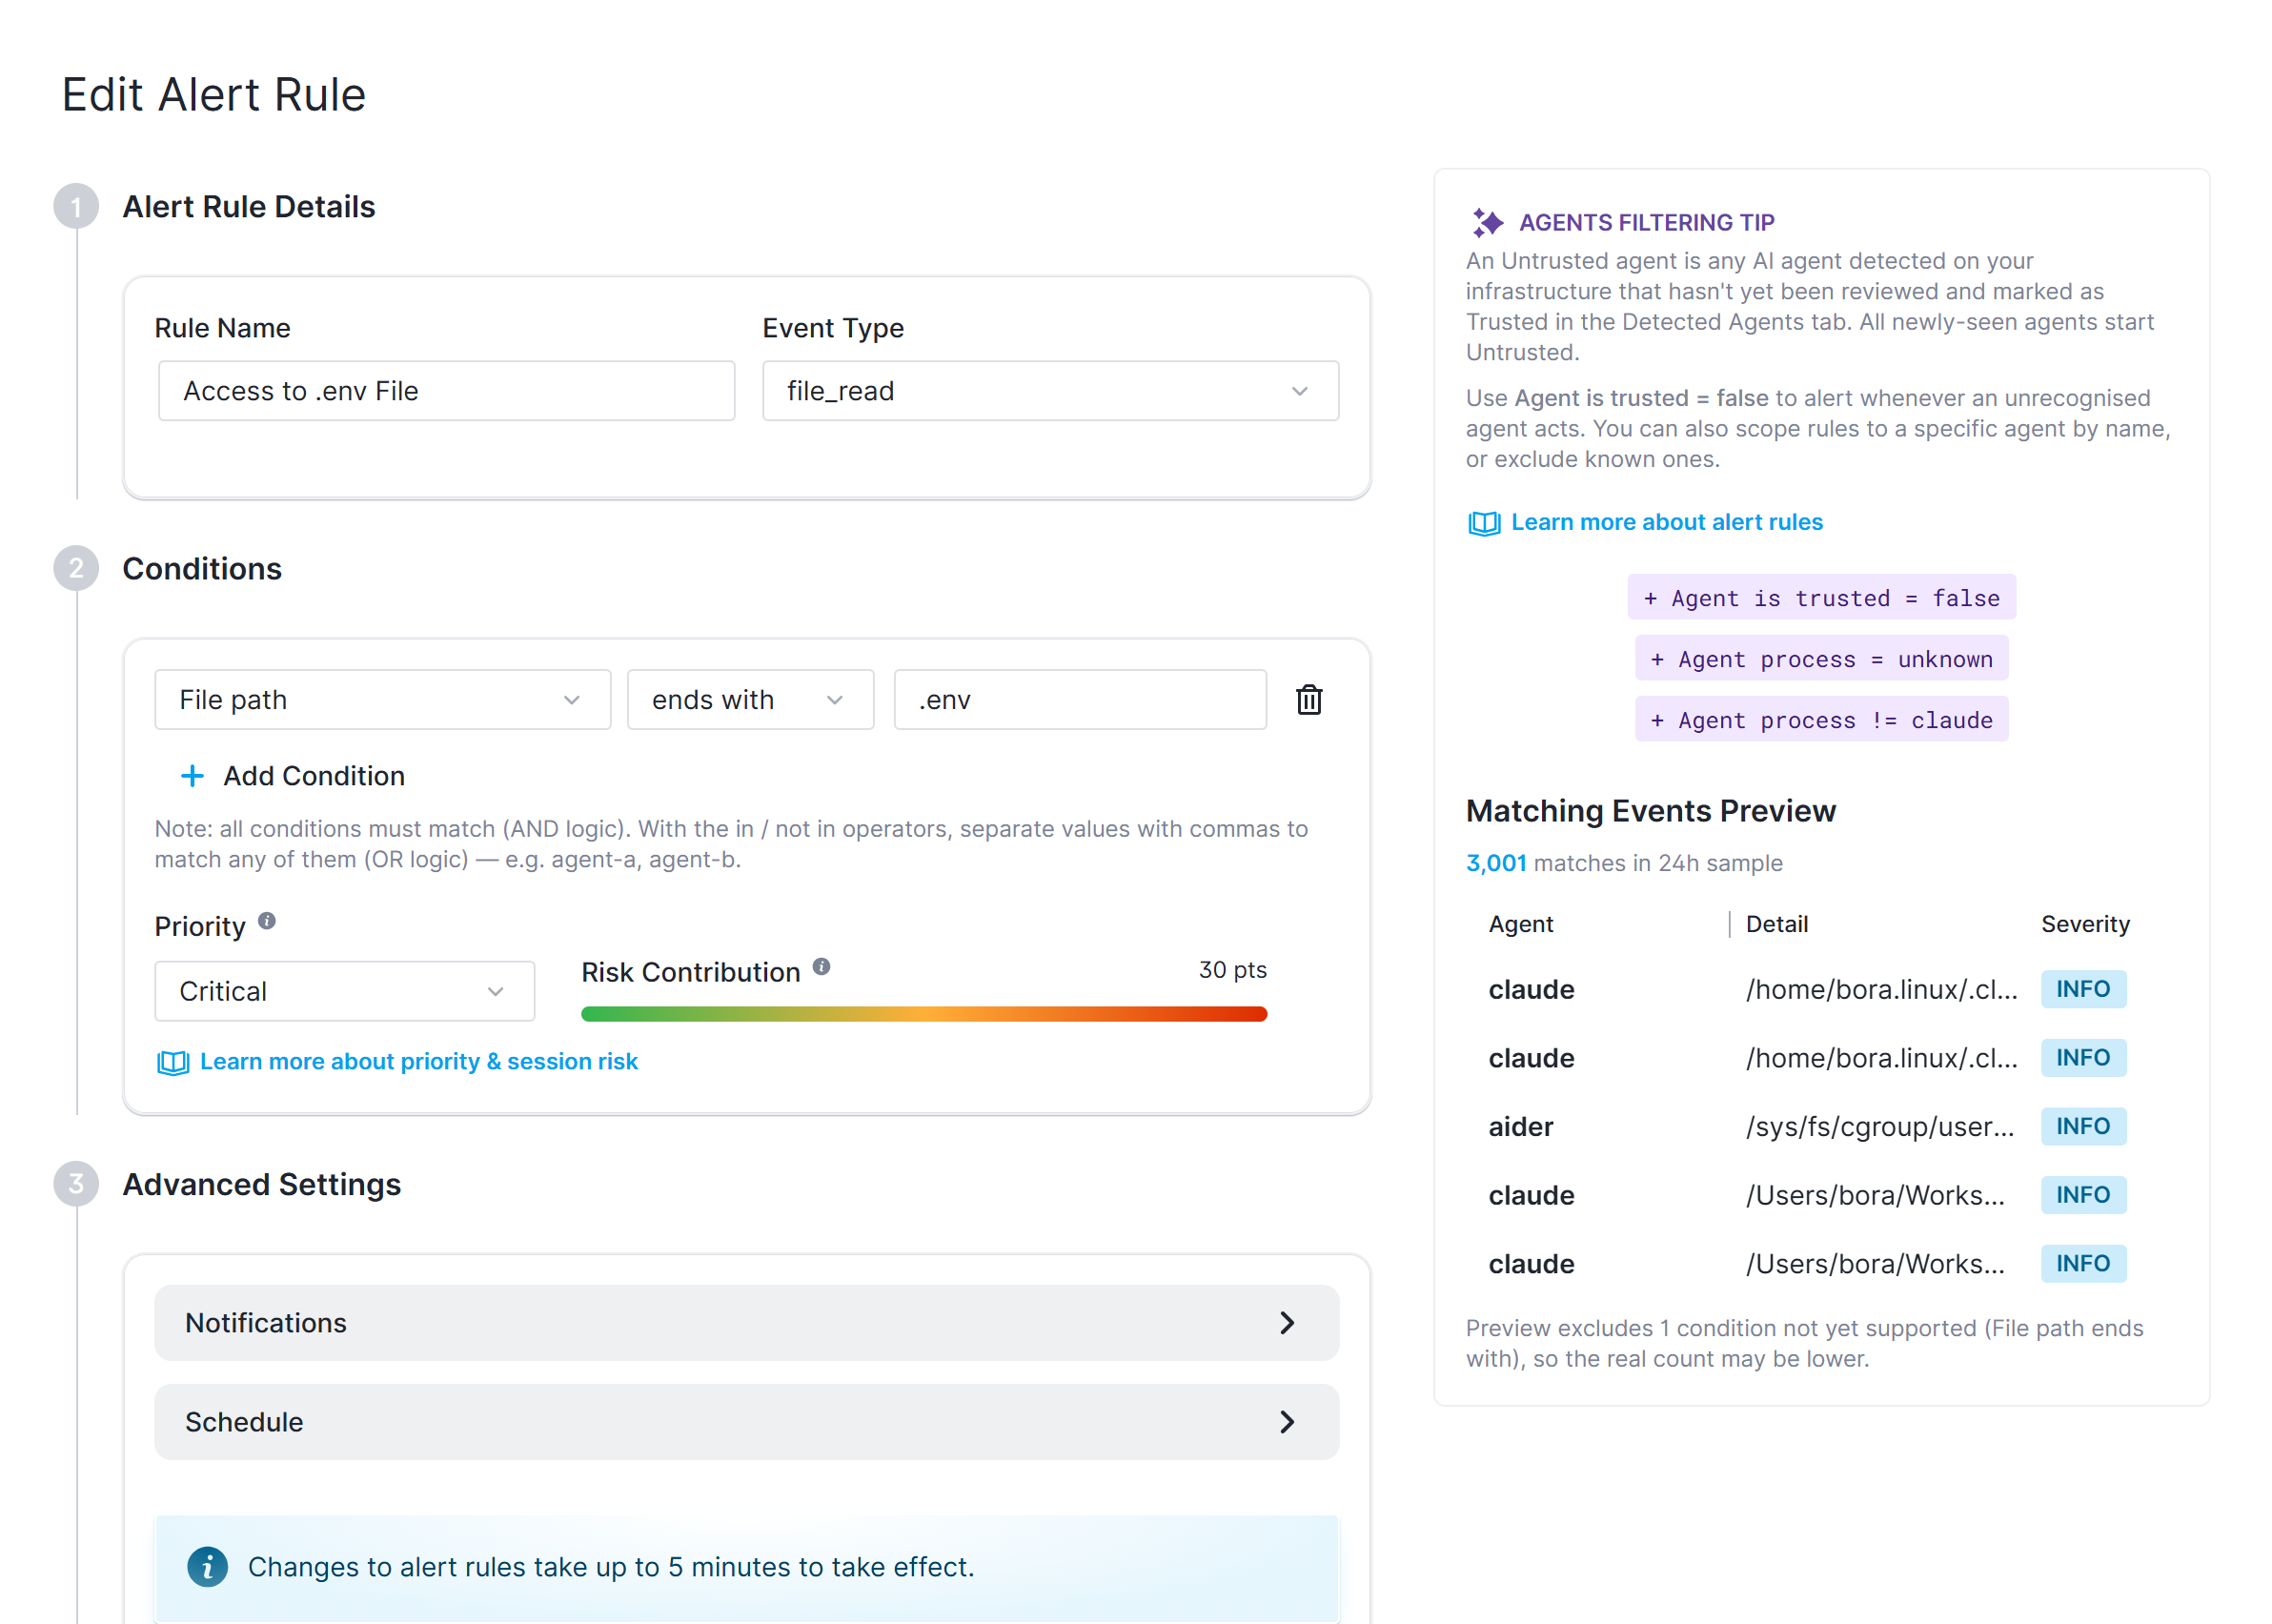Click the plus icon beside Add Condition
The image size is (2272, 1624).
192,776
